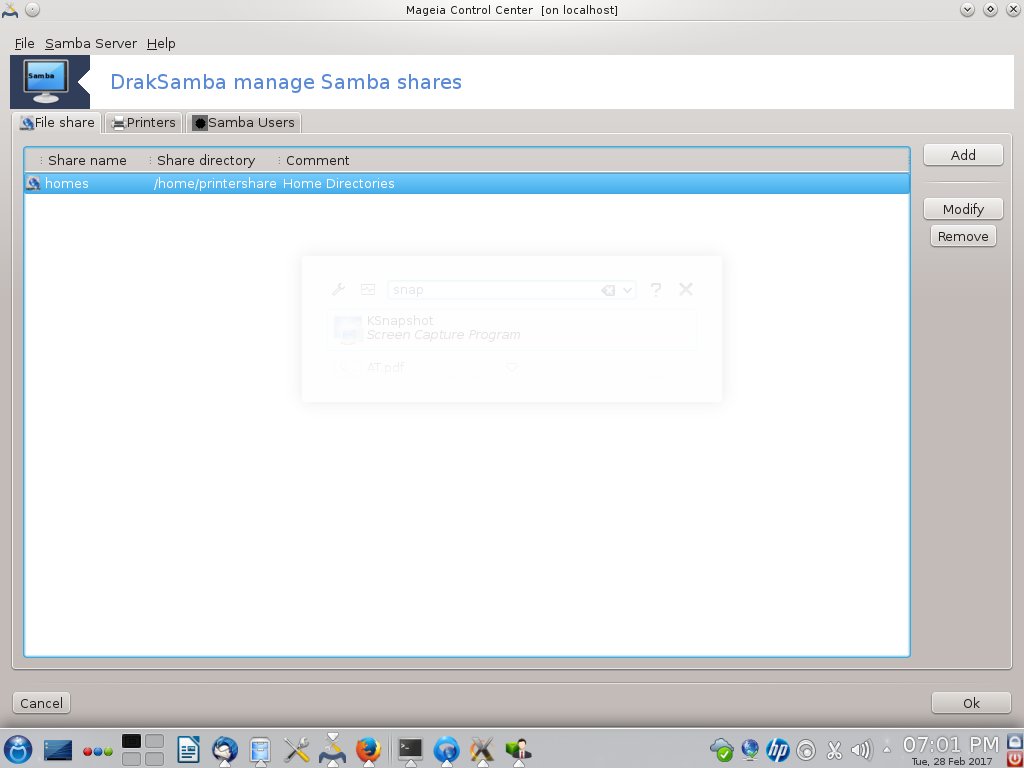Image resolution: width=1024 pixels, height=768 pixels.
Task: Click the orange X application taskbar icon
Action: coord(482,750)
